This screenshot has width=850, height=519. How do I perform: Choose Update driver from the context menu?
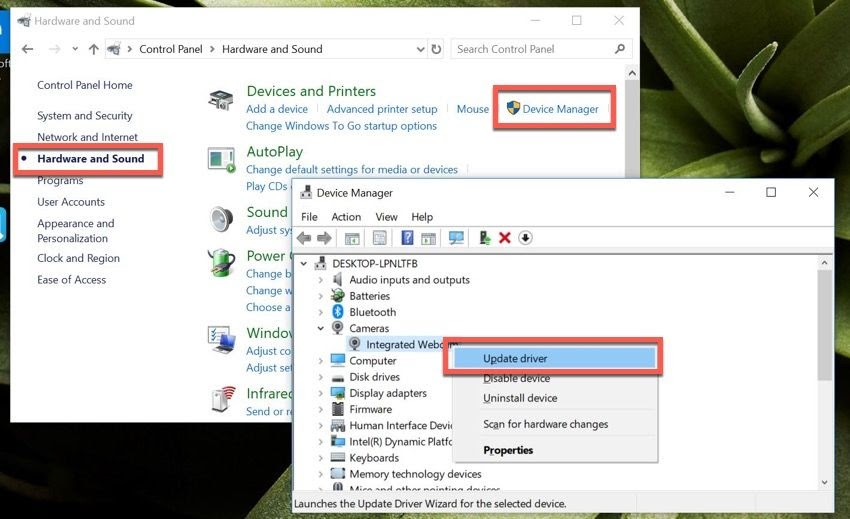(x=554, y=358)
